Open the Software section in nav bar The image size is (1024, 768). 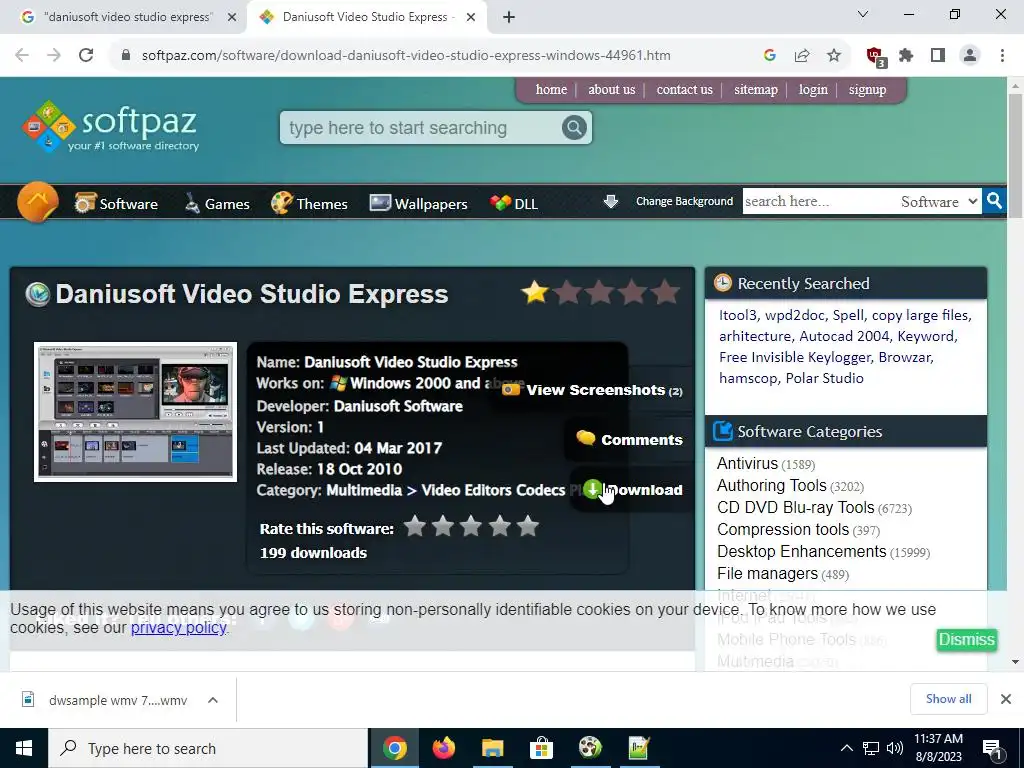pyautogui.click(x=116, y=204)
